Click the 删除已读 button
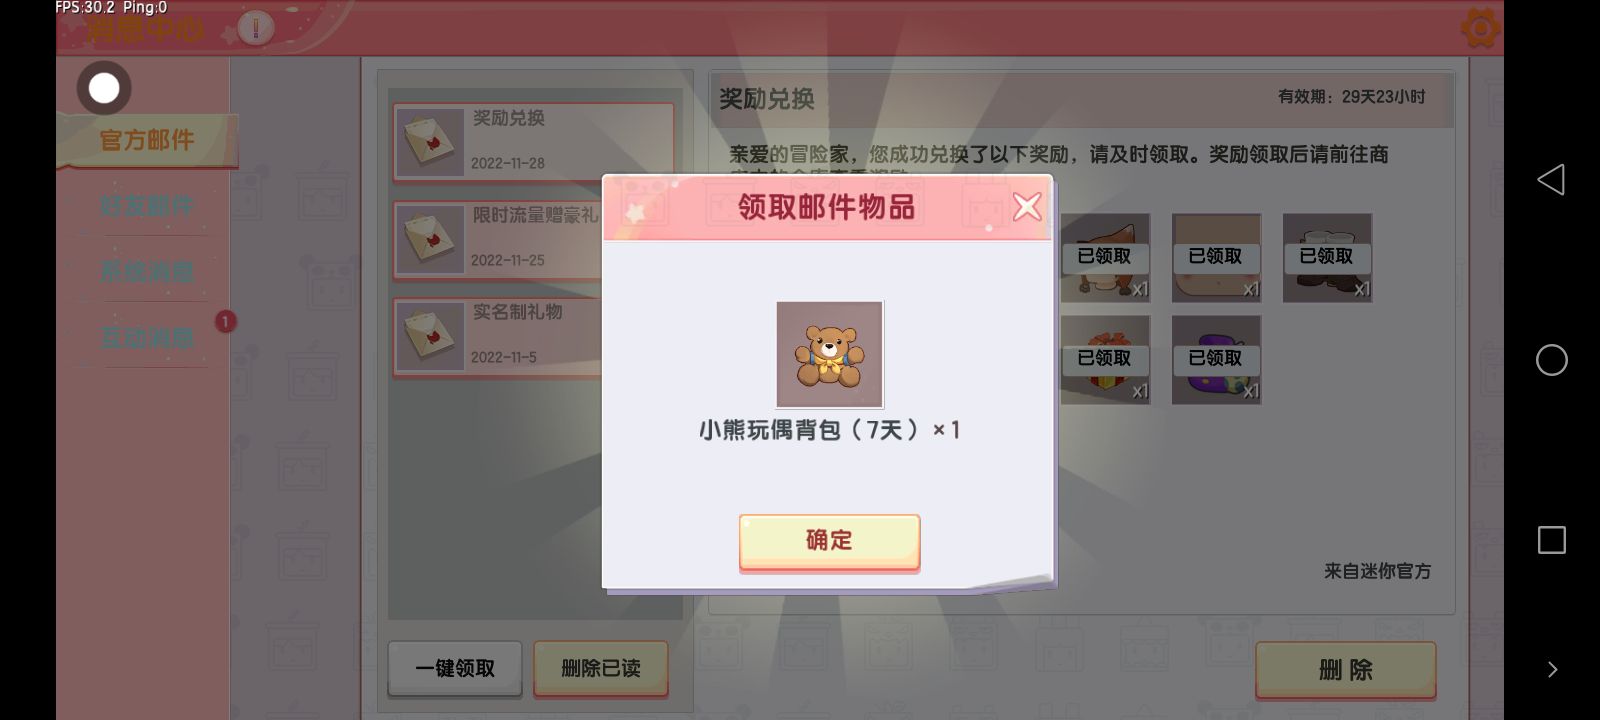1600x720 pixels. point(601,669)
